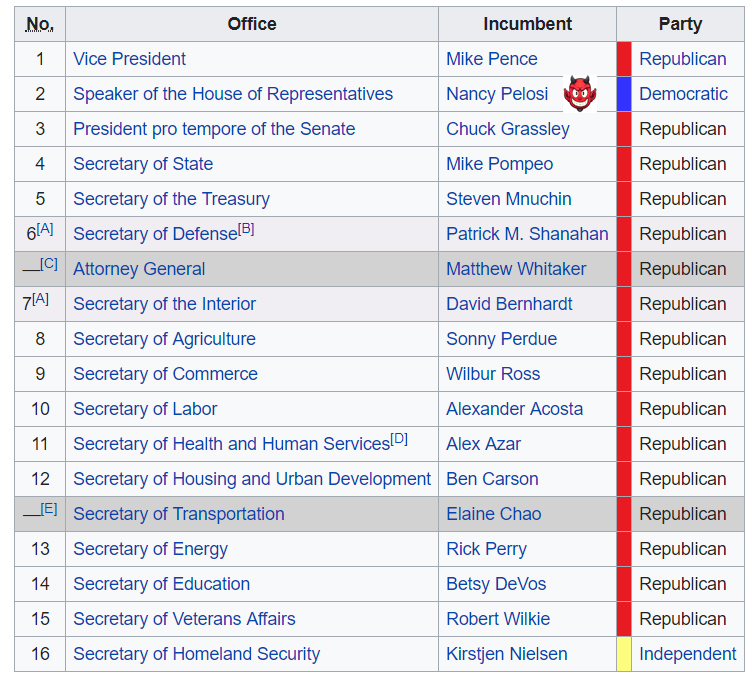Click the red devil face icon
This screenshot has width=753, height=678.
pos(580,94)
